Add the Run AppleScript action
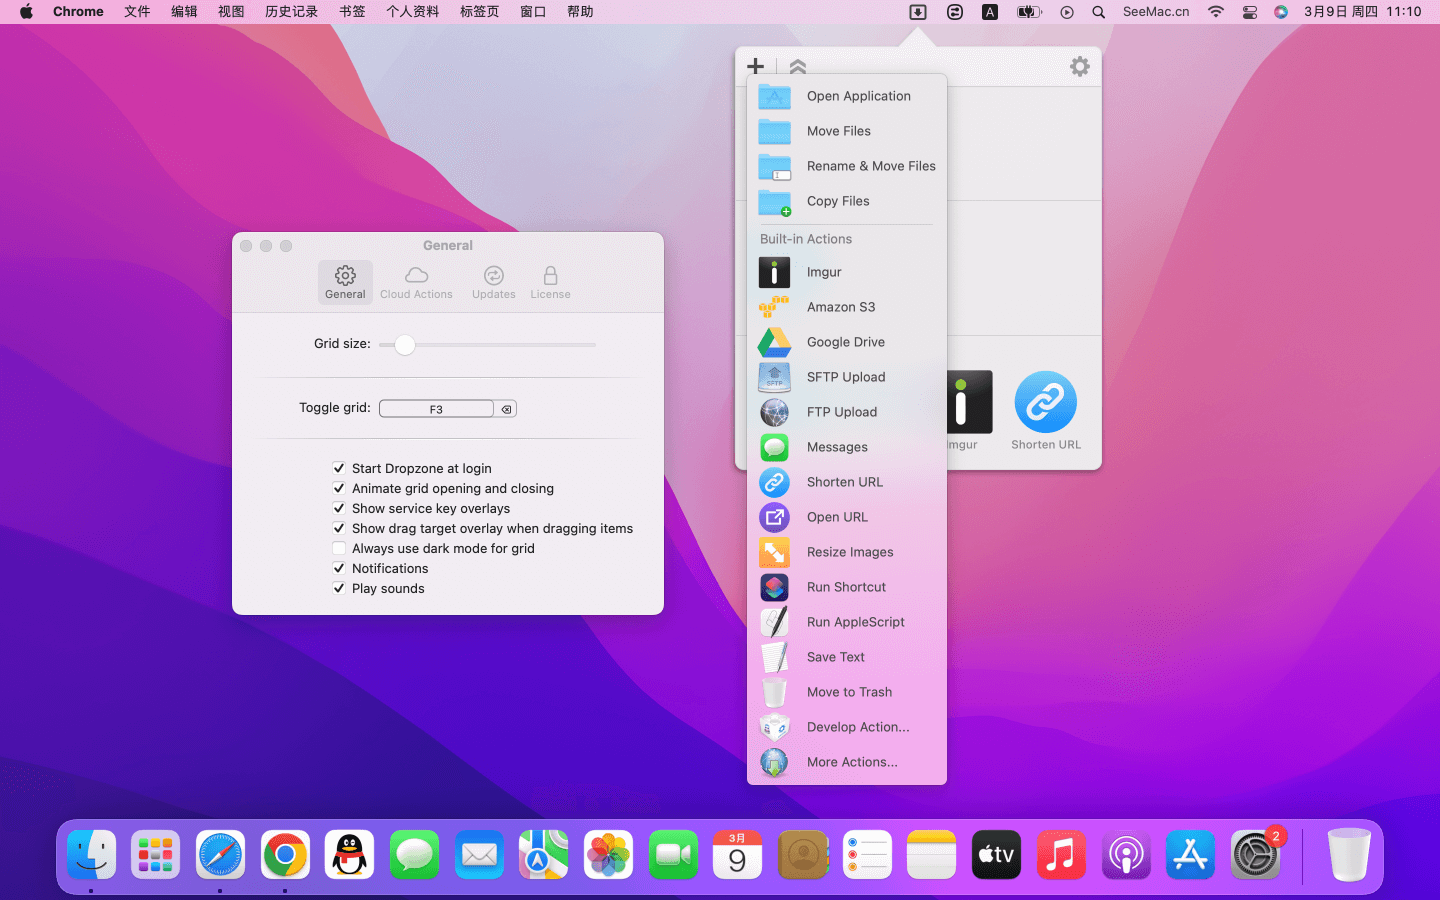This screenshot has height=900, width=1440. pos(846,622)
